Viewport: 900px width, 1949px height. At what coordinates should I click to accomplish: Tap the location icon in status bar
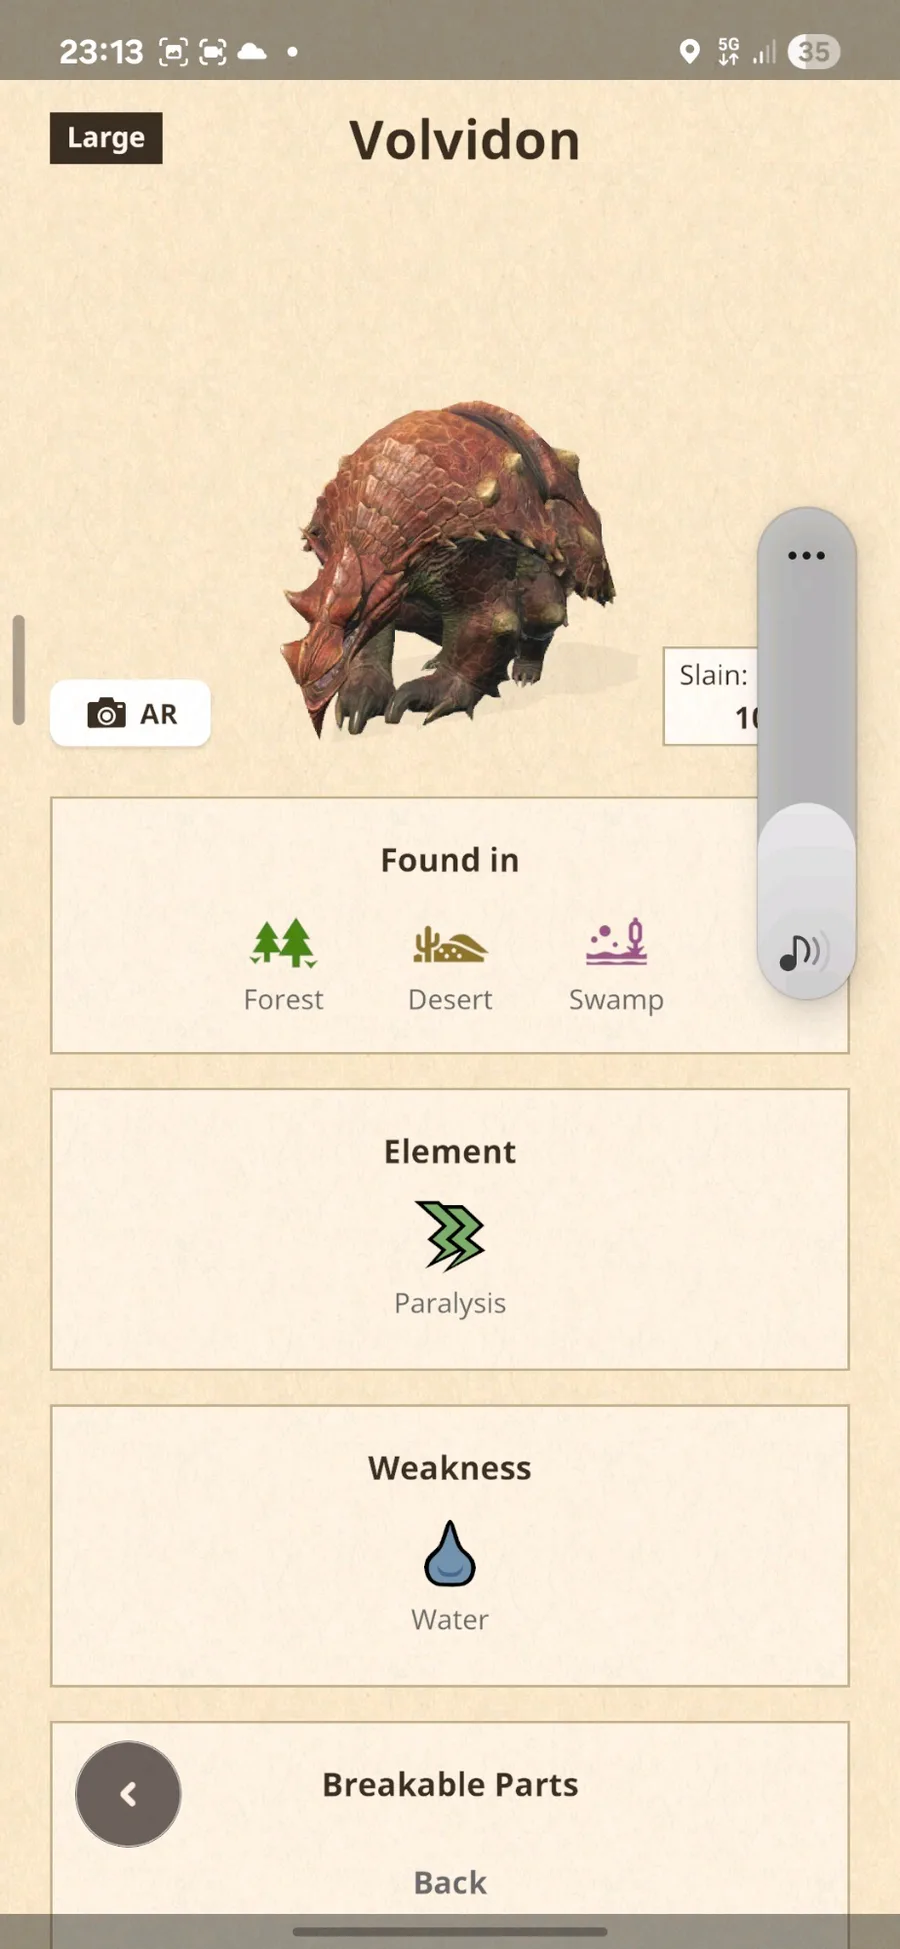pos(689,51)
